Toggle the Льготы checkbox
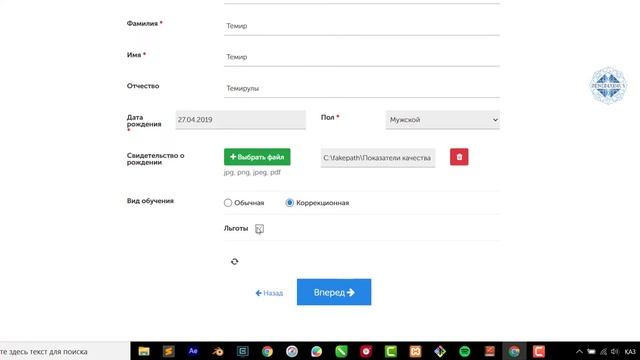 click(x=259, y=229)
